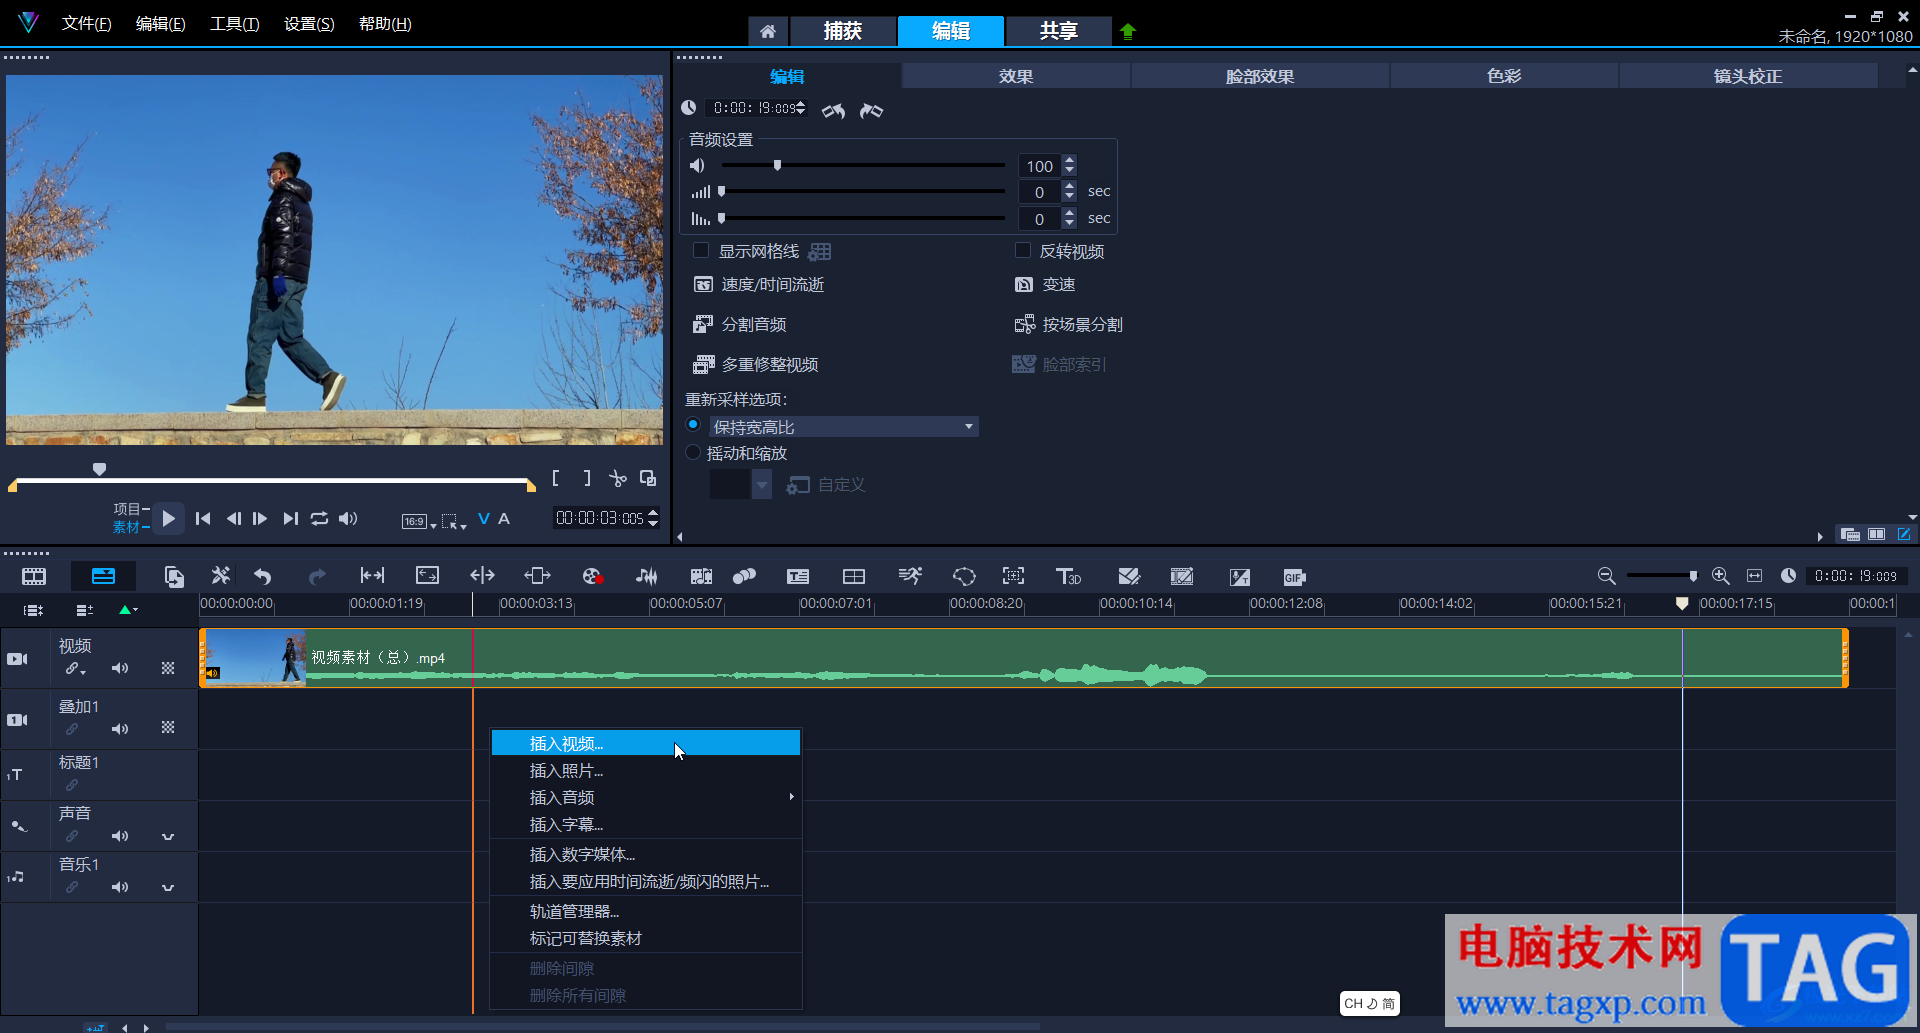Select the 摇动和缩放 radio button
The width and height of the screenshot is (1920, 1033).
tap(693, 453)
